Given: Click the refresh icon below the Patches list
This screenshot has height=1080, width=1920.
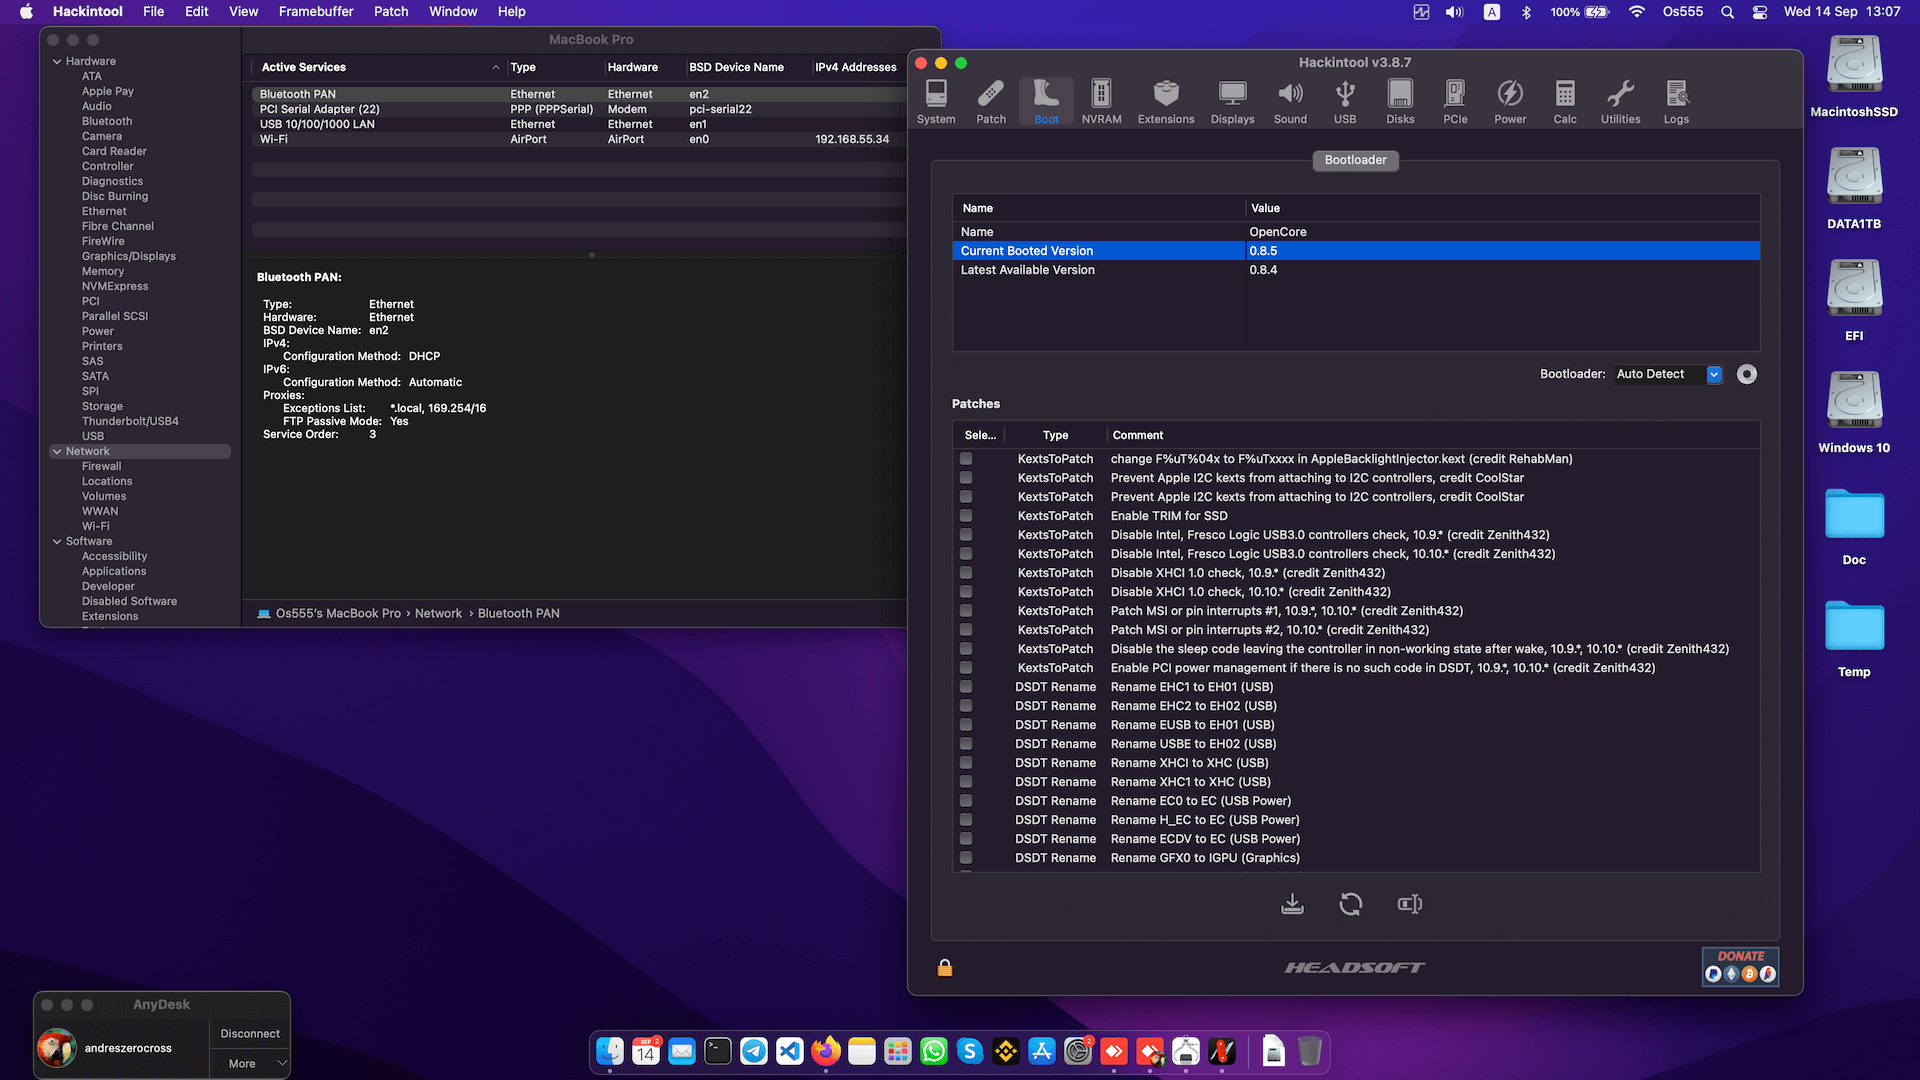Looking at the screenshot, I should (x=1351, y=904).
